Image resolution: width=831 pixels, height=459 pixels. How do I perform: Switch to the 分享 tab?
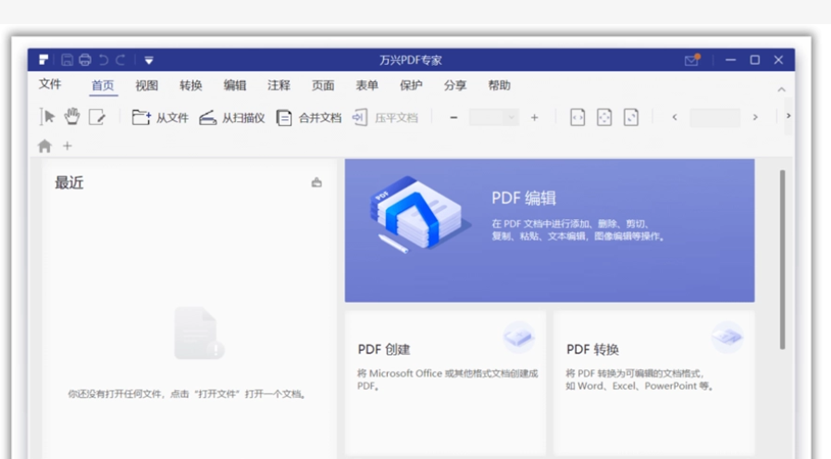[x=455, y=85]
